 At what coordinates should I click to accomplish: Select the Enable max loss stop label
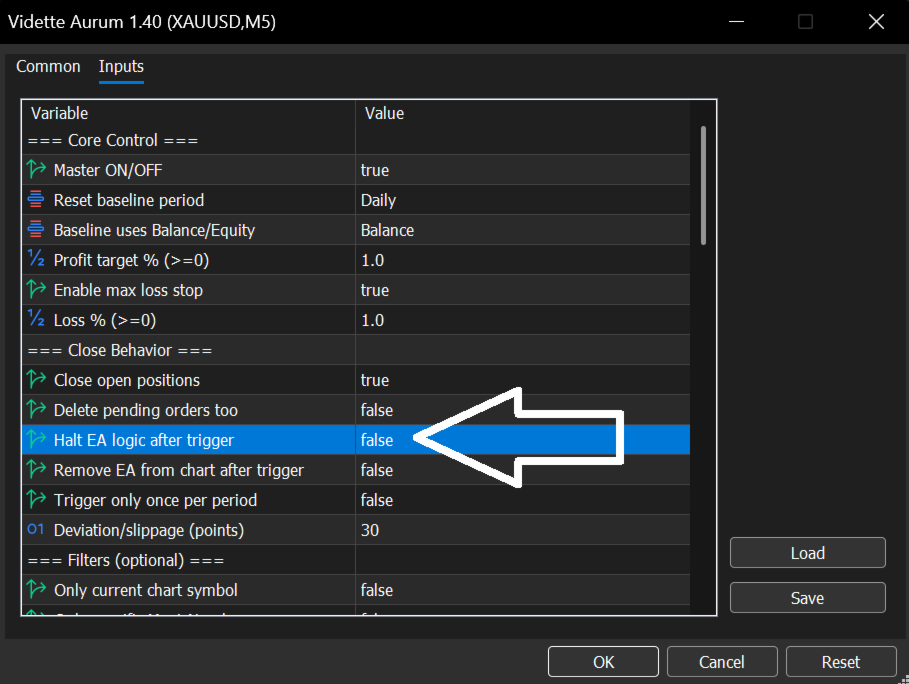click(x=128, y=290)
